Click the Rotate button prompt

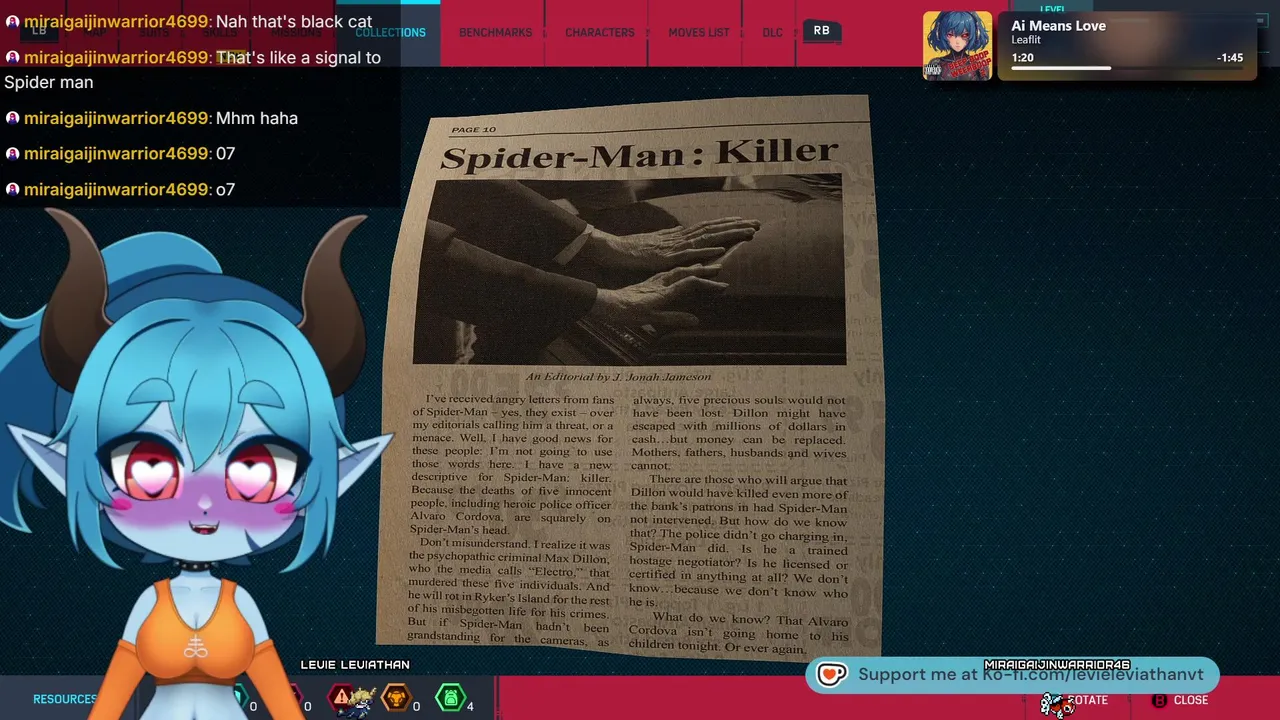click(x=1087, y=700)
